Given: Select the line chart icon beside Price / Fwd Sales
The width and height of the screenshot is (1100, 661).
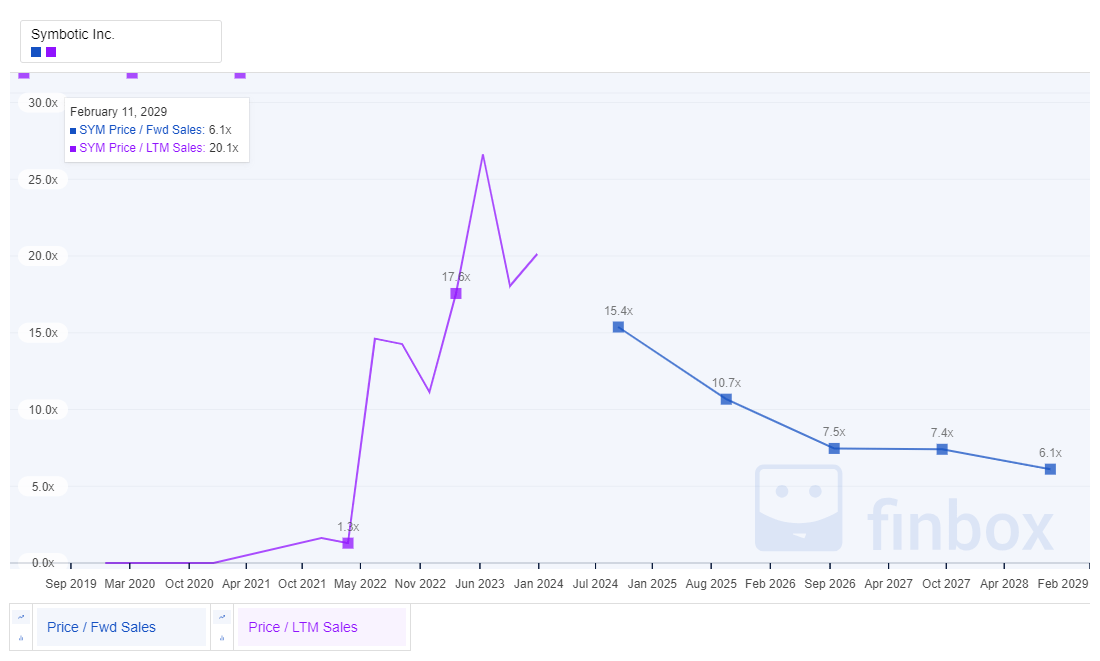Looking at the screenshot, I should tap(20, 617).
